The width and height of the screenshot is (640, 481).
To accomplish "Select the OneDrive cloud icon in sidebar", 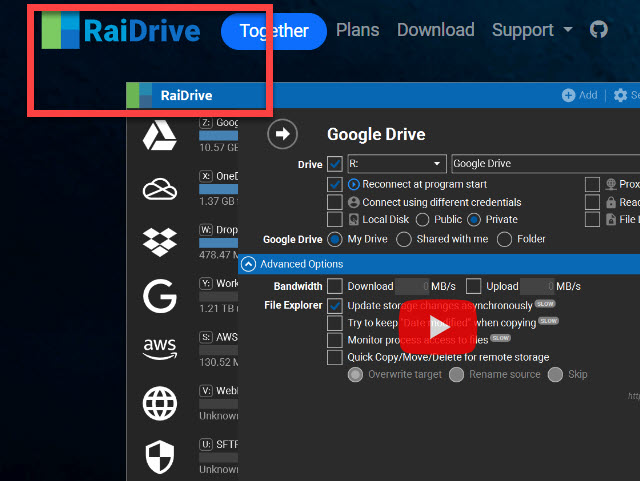I will 160,189.
